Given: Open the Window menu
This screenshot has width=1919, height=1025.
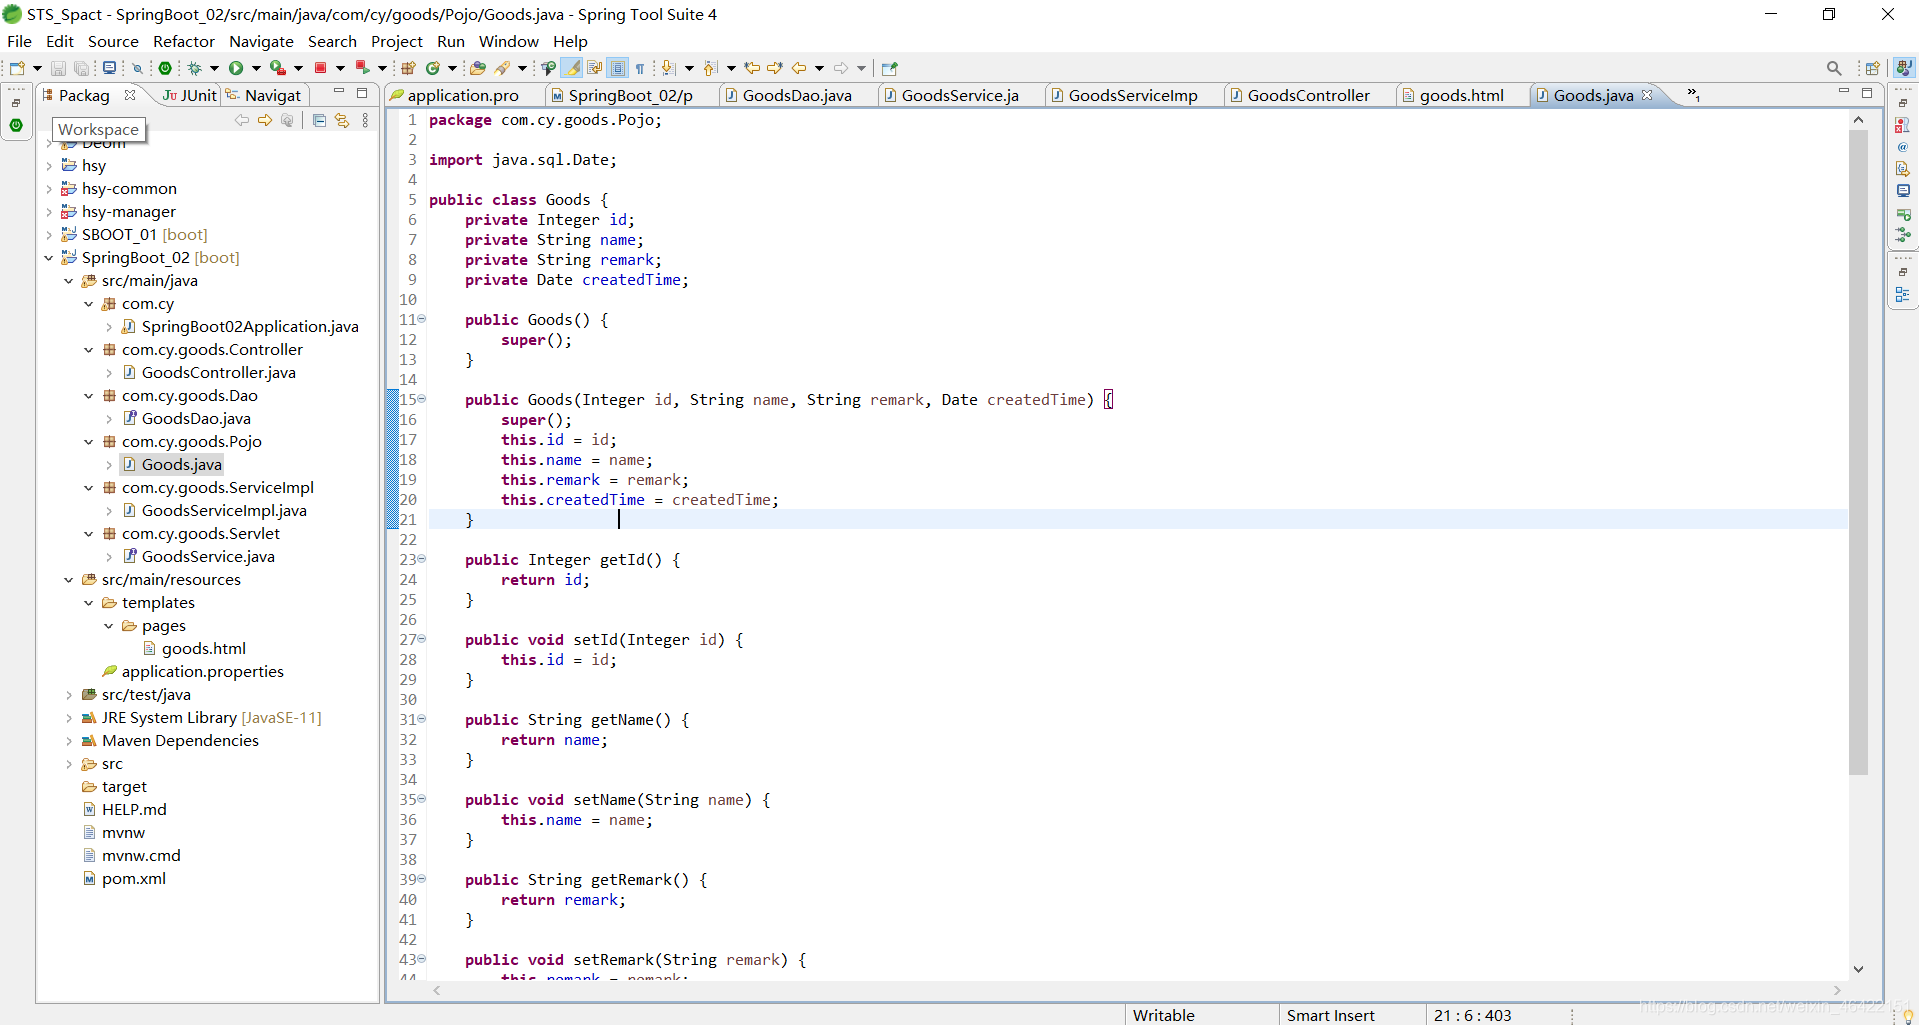Looking at the screenshot, I should tap(508, 41).
